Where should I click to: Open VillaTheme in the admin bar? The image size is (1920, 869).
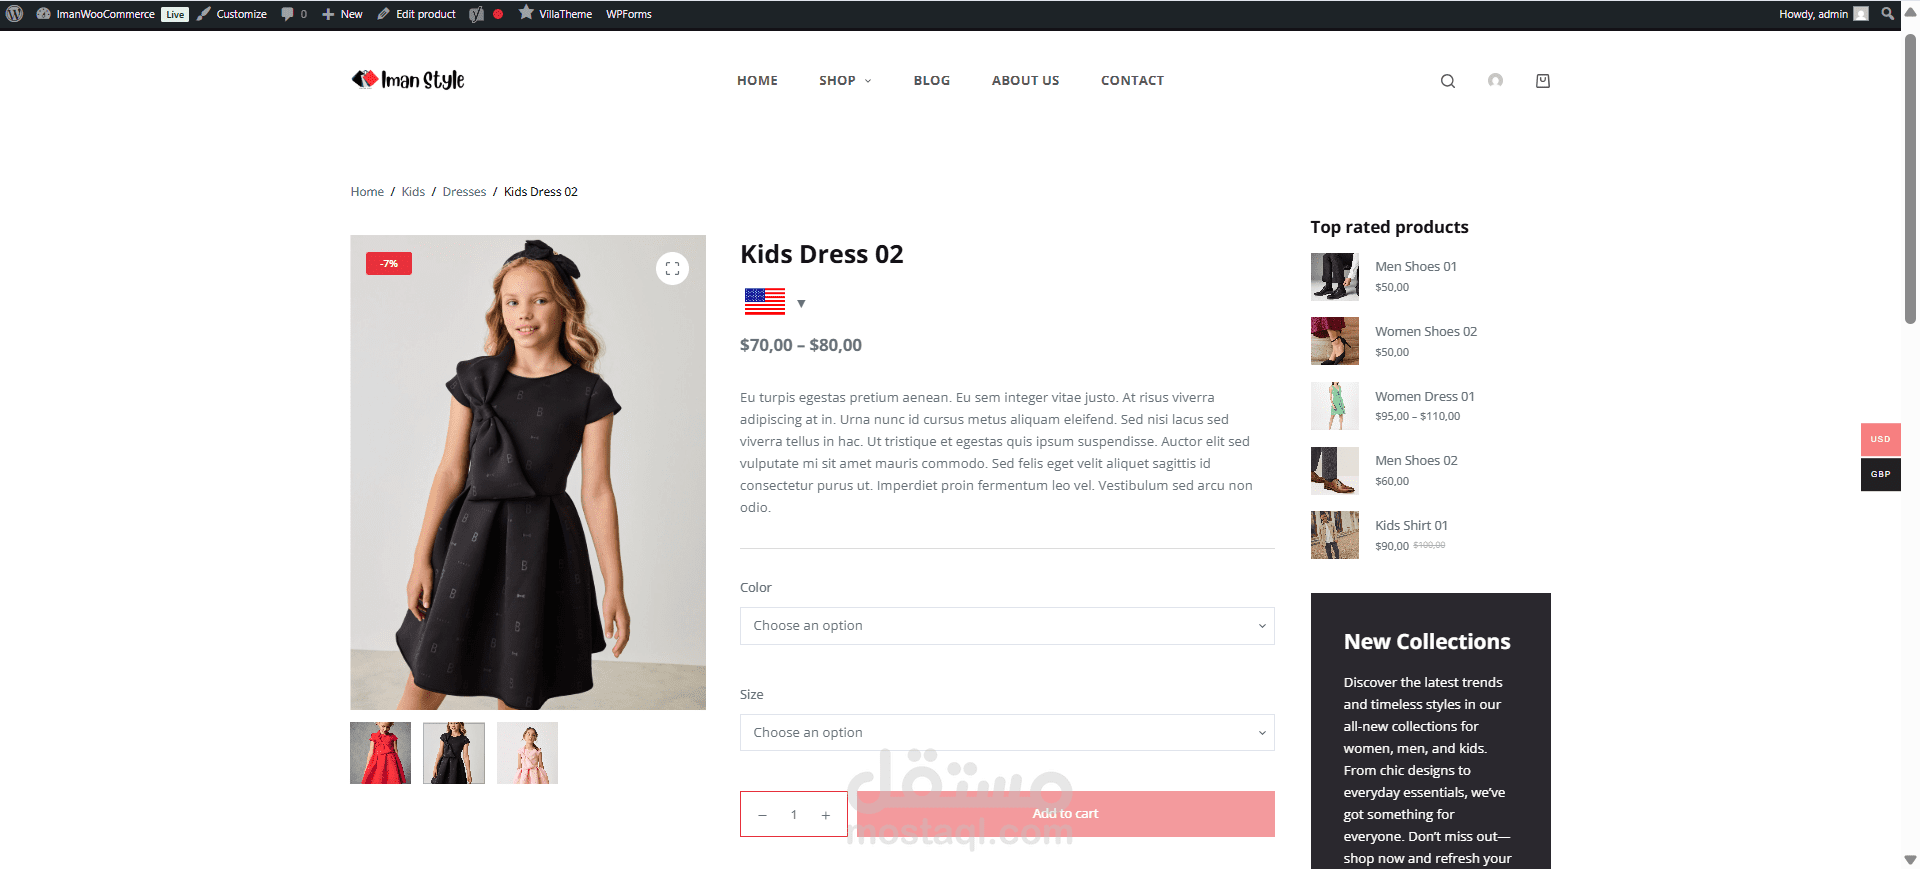(555, 14)
